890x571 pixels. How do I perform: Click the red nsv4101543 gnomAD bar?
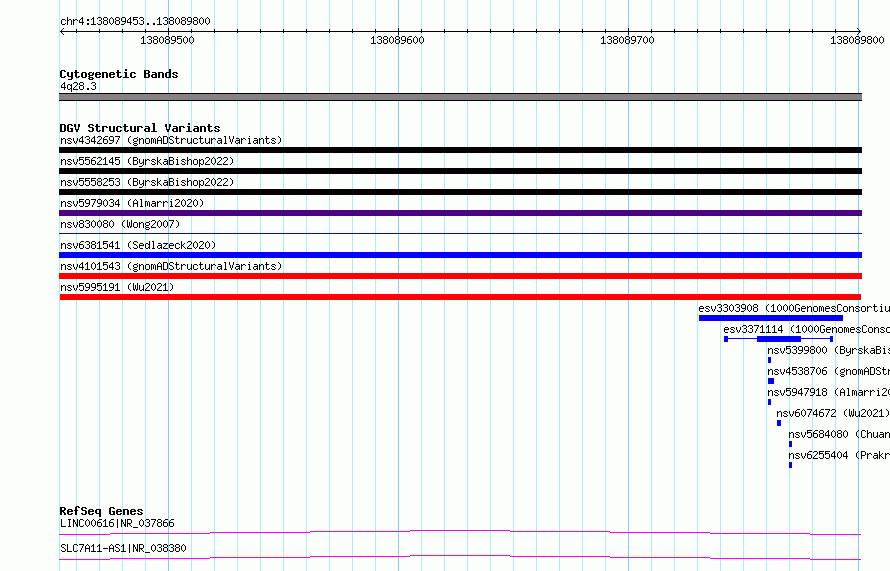pyautogui.click(x=460, y=276)
